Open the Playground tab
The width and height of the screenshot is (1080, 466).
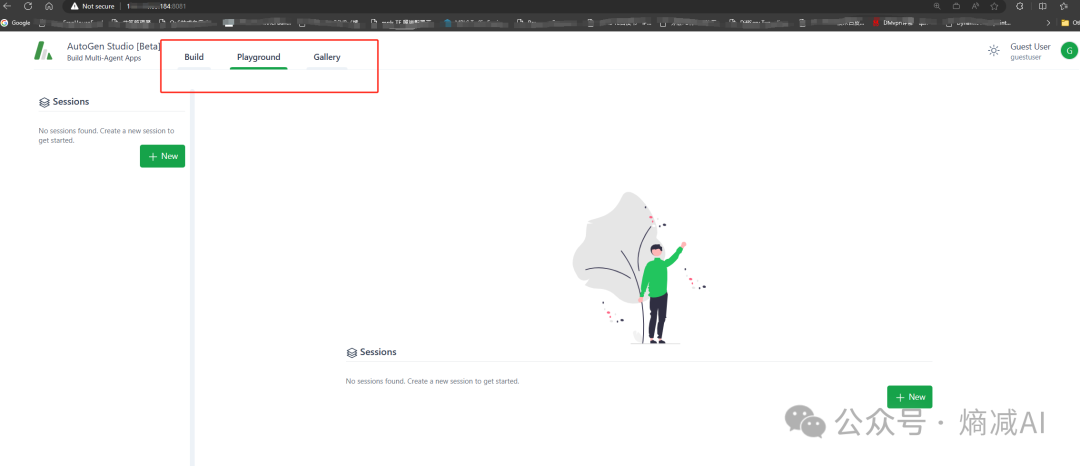click(258, 57)
